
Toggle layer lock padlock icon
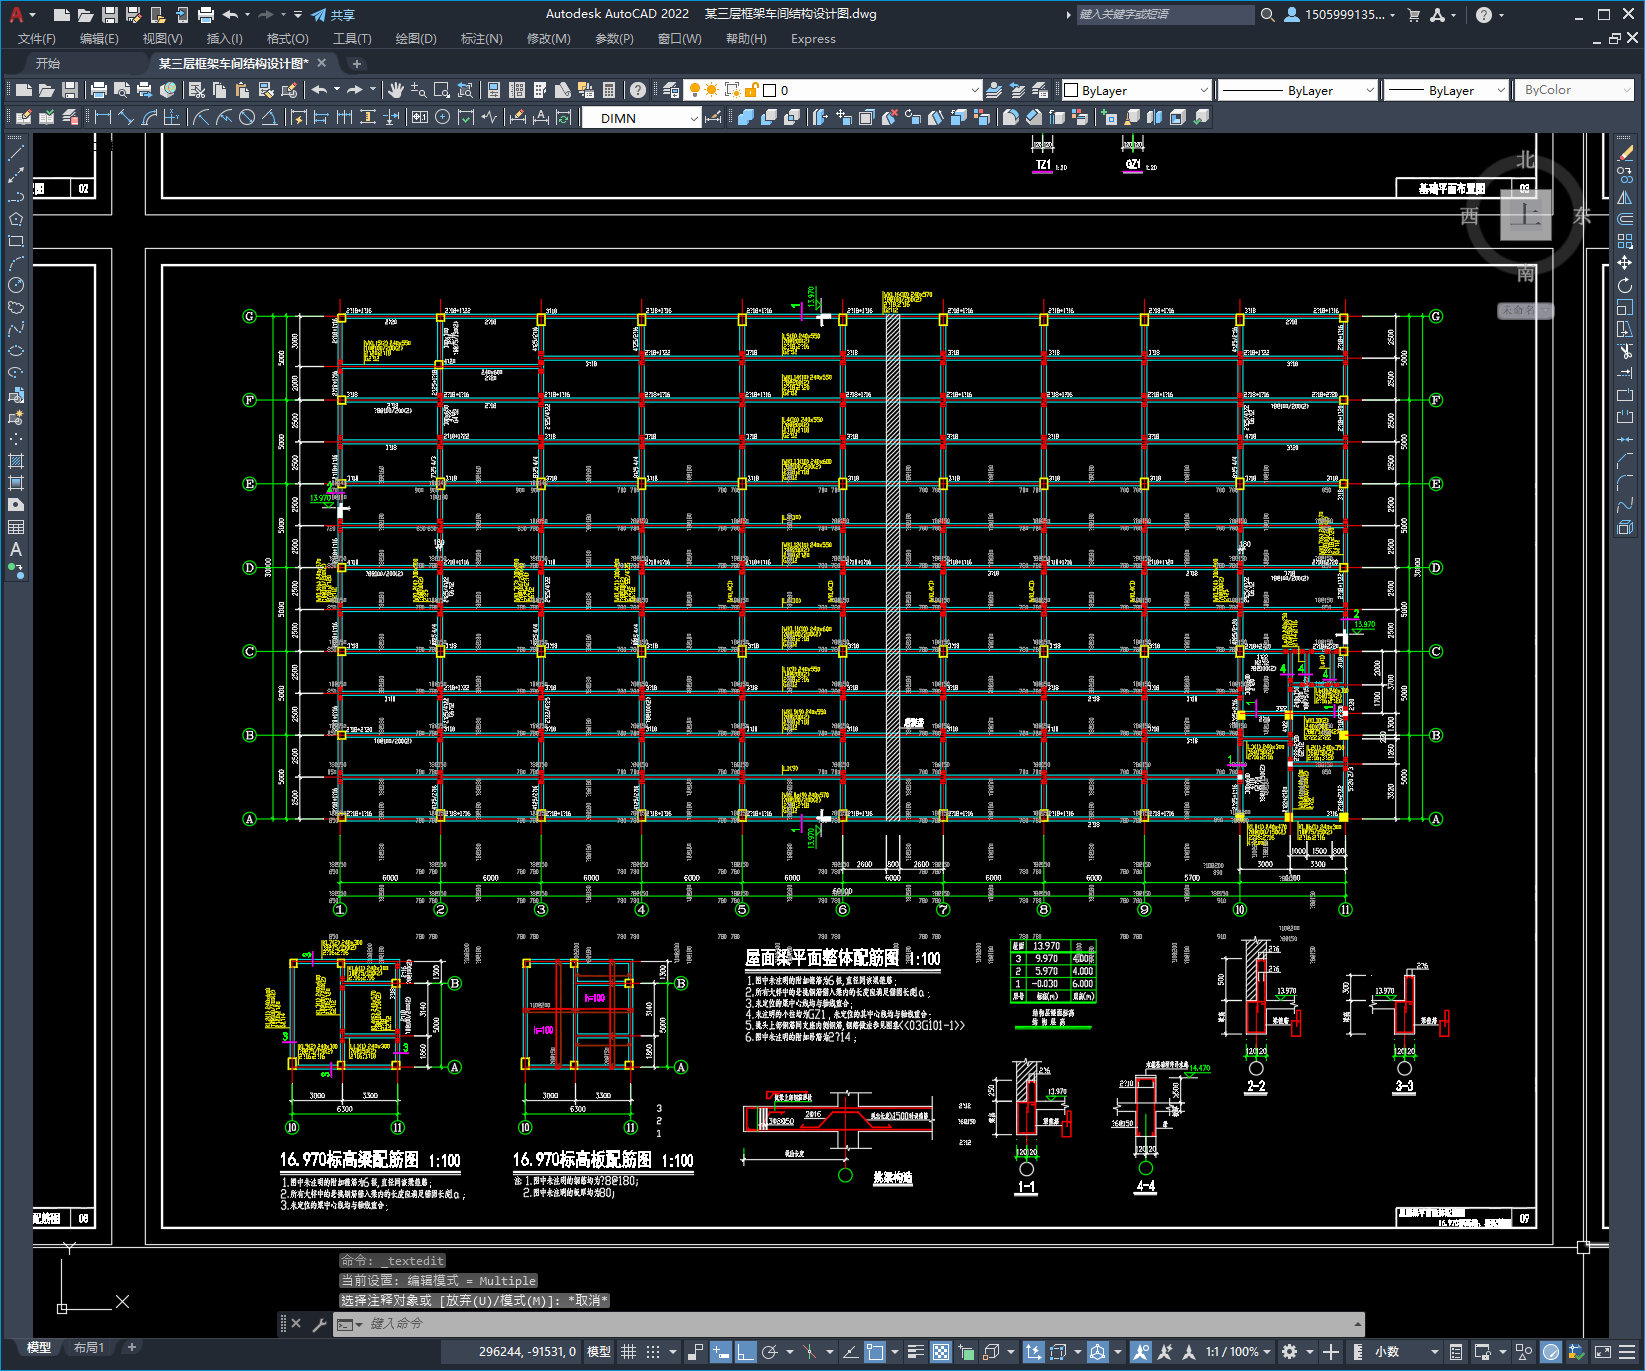752,90
